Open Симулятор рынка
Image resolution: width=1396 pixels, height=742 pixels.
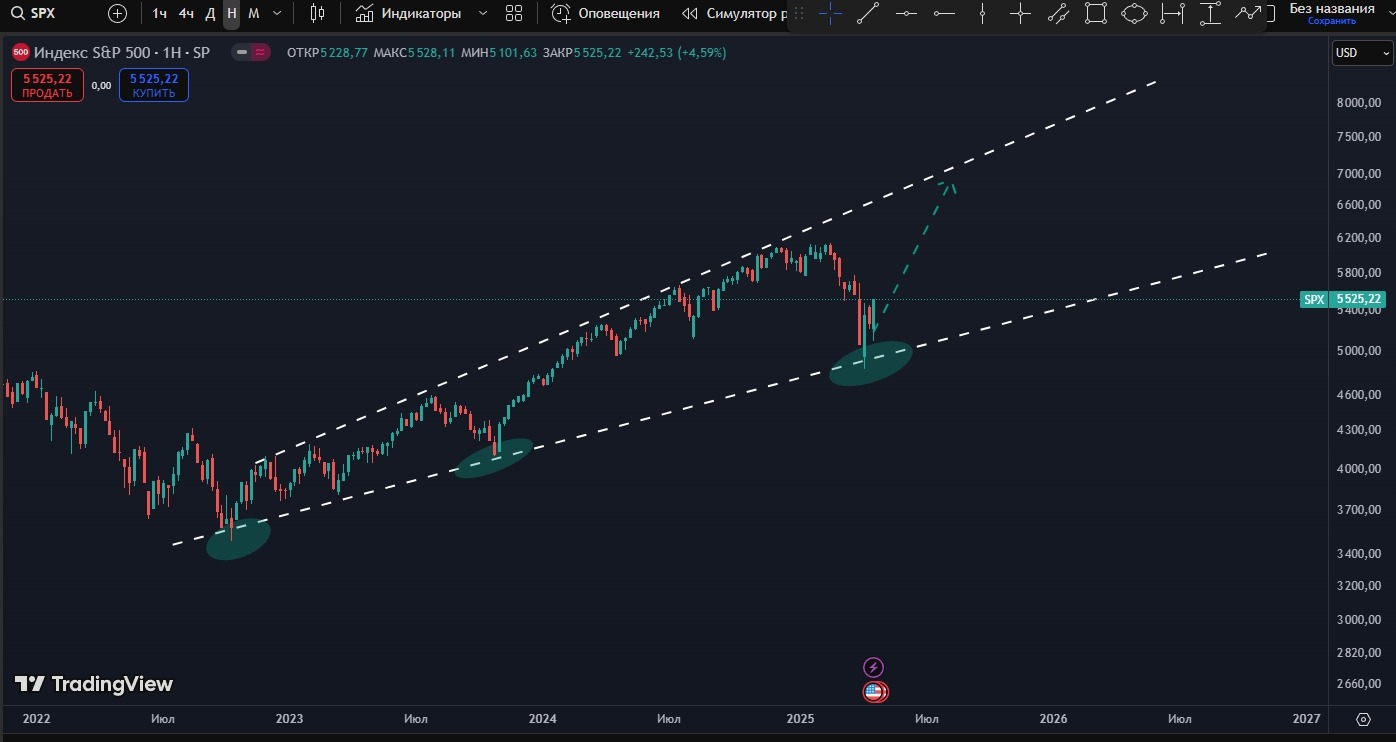click(737, 13)
